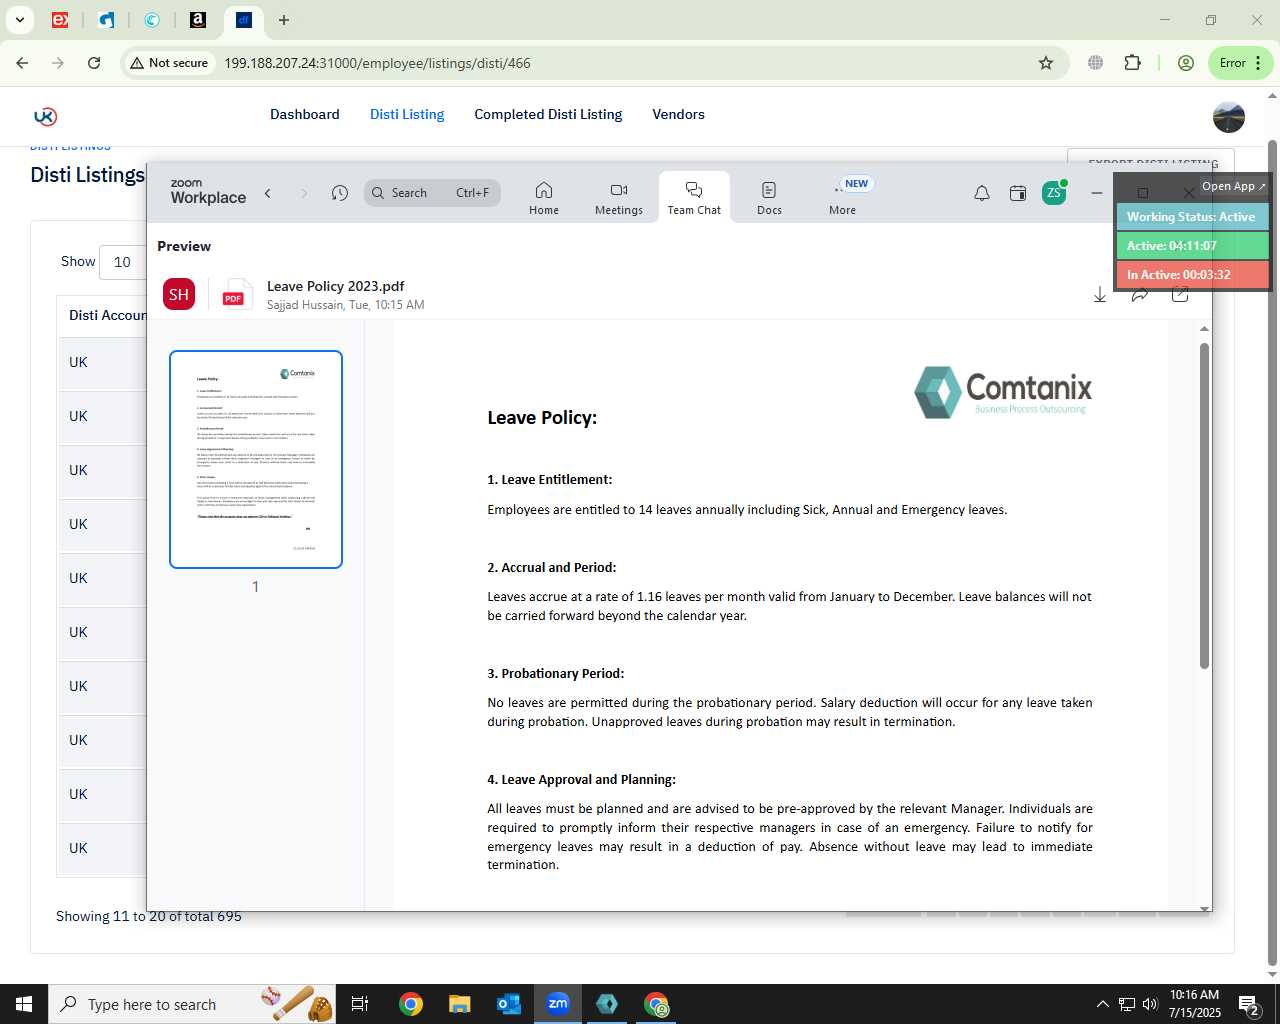Screen dimensions: 1280x1024
Task: Open Task View on the taskbar
Action: coord(360,1004)
